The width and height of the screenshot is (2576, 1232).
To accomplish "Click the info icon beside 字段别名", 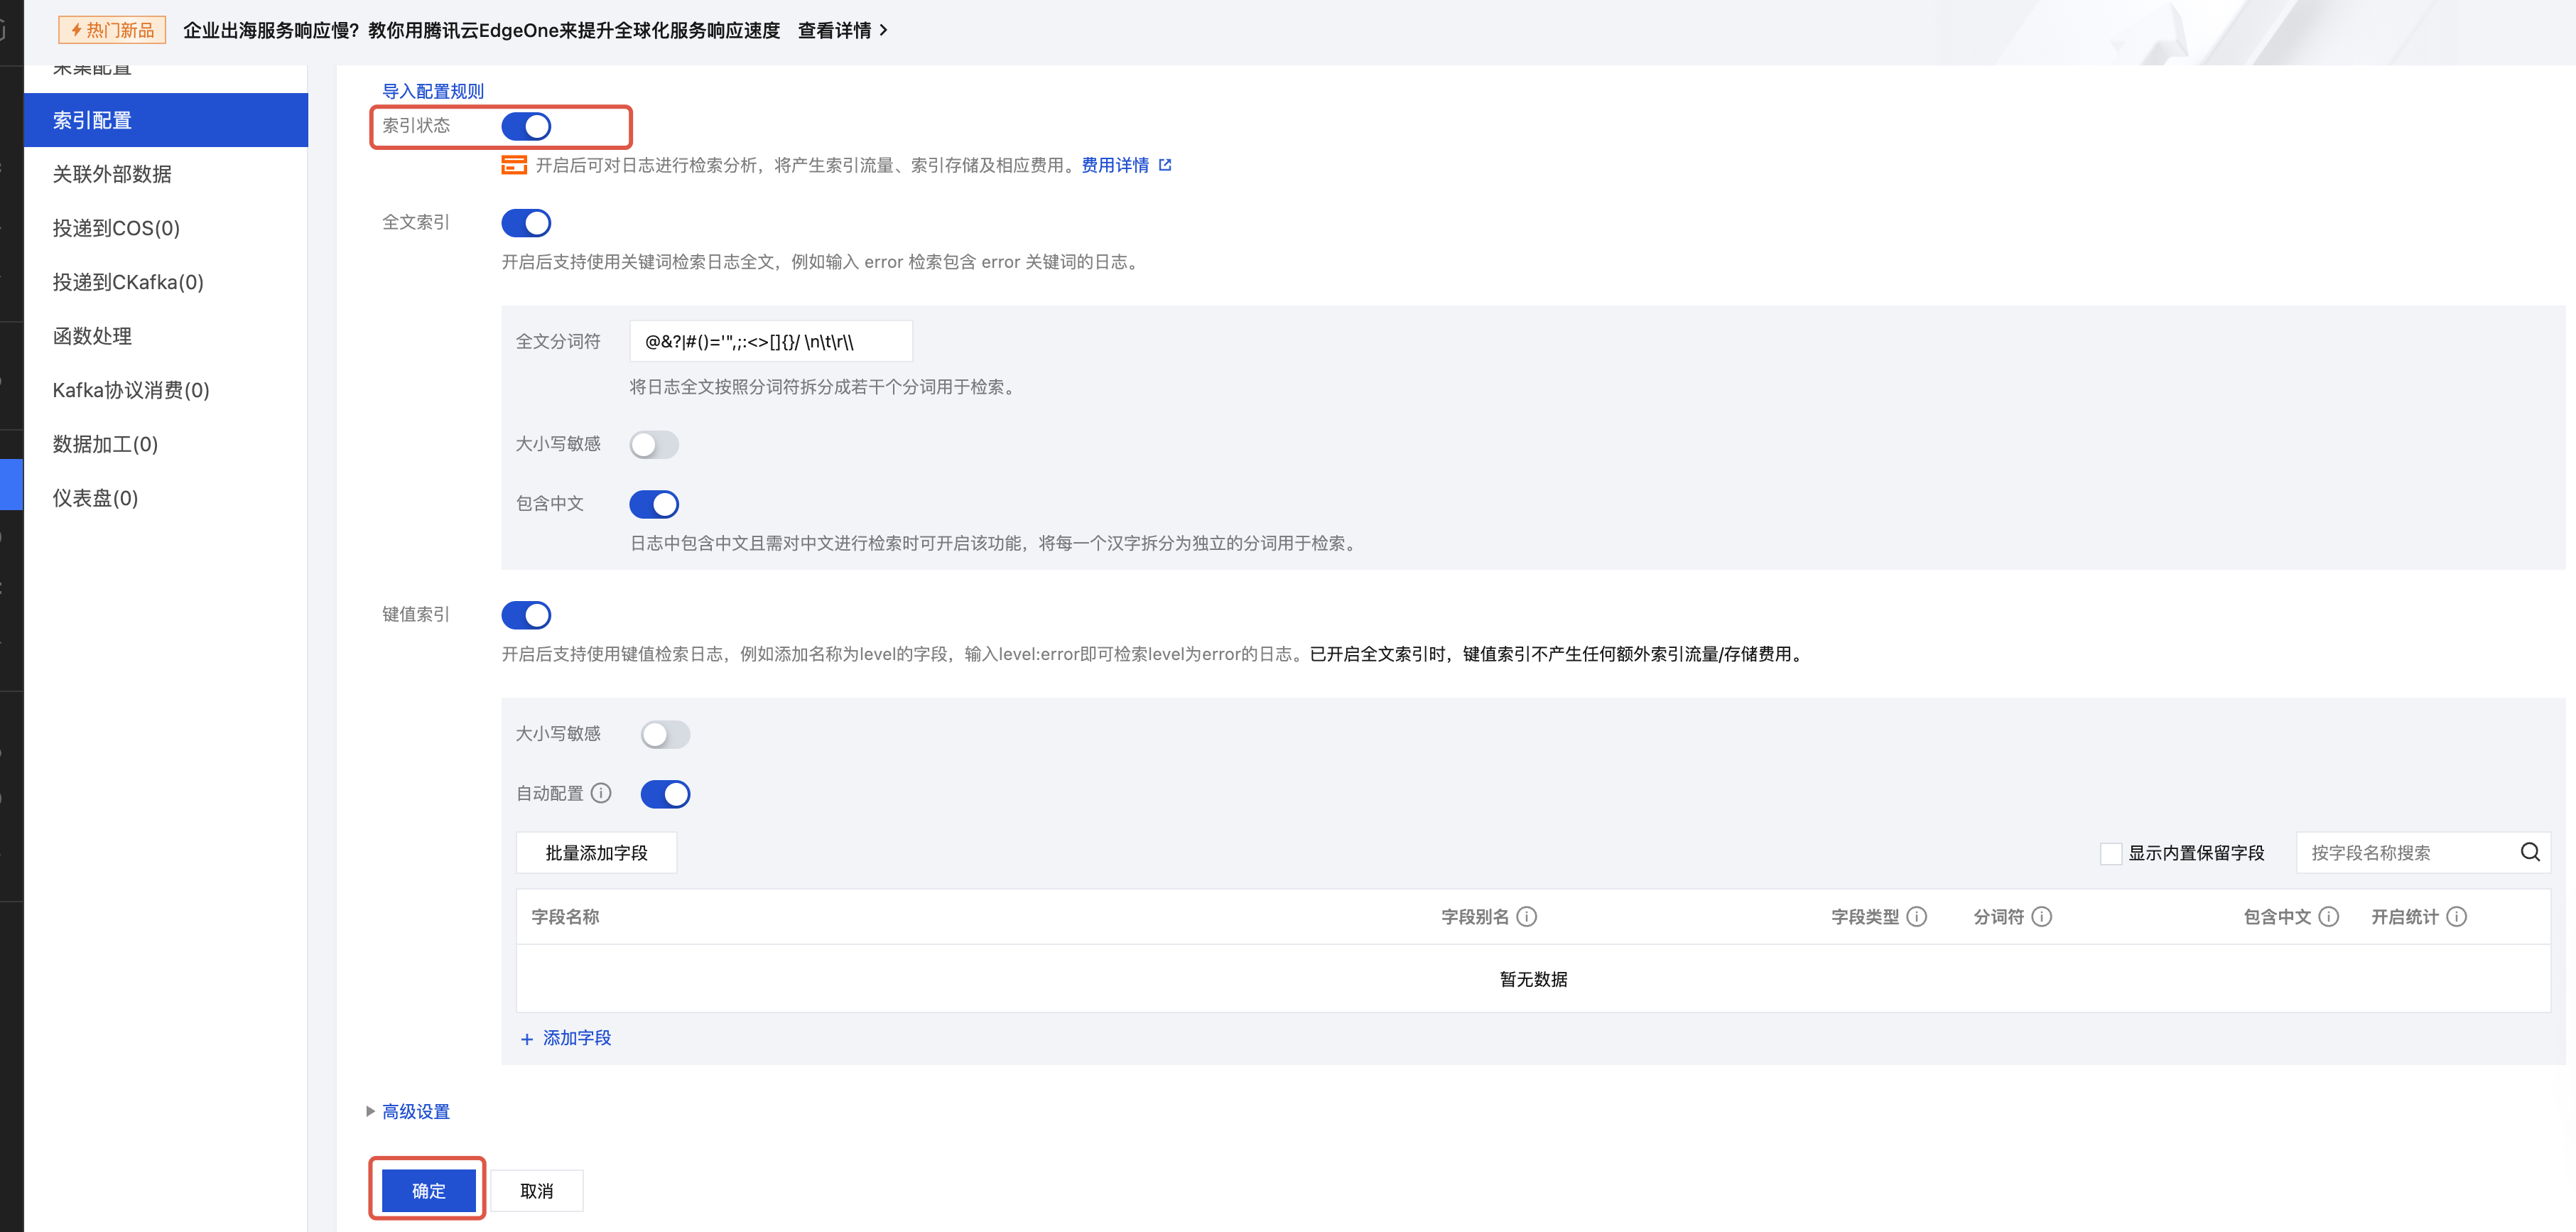I will (1526, 916).
